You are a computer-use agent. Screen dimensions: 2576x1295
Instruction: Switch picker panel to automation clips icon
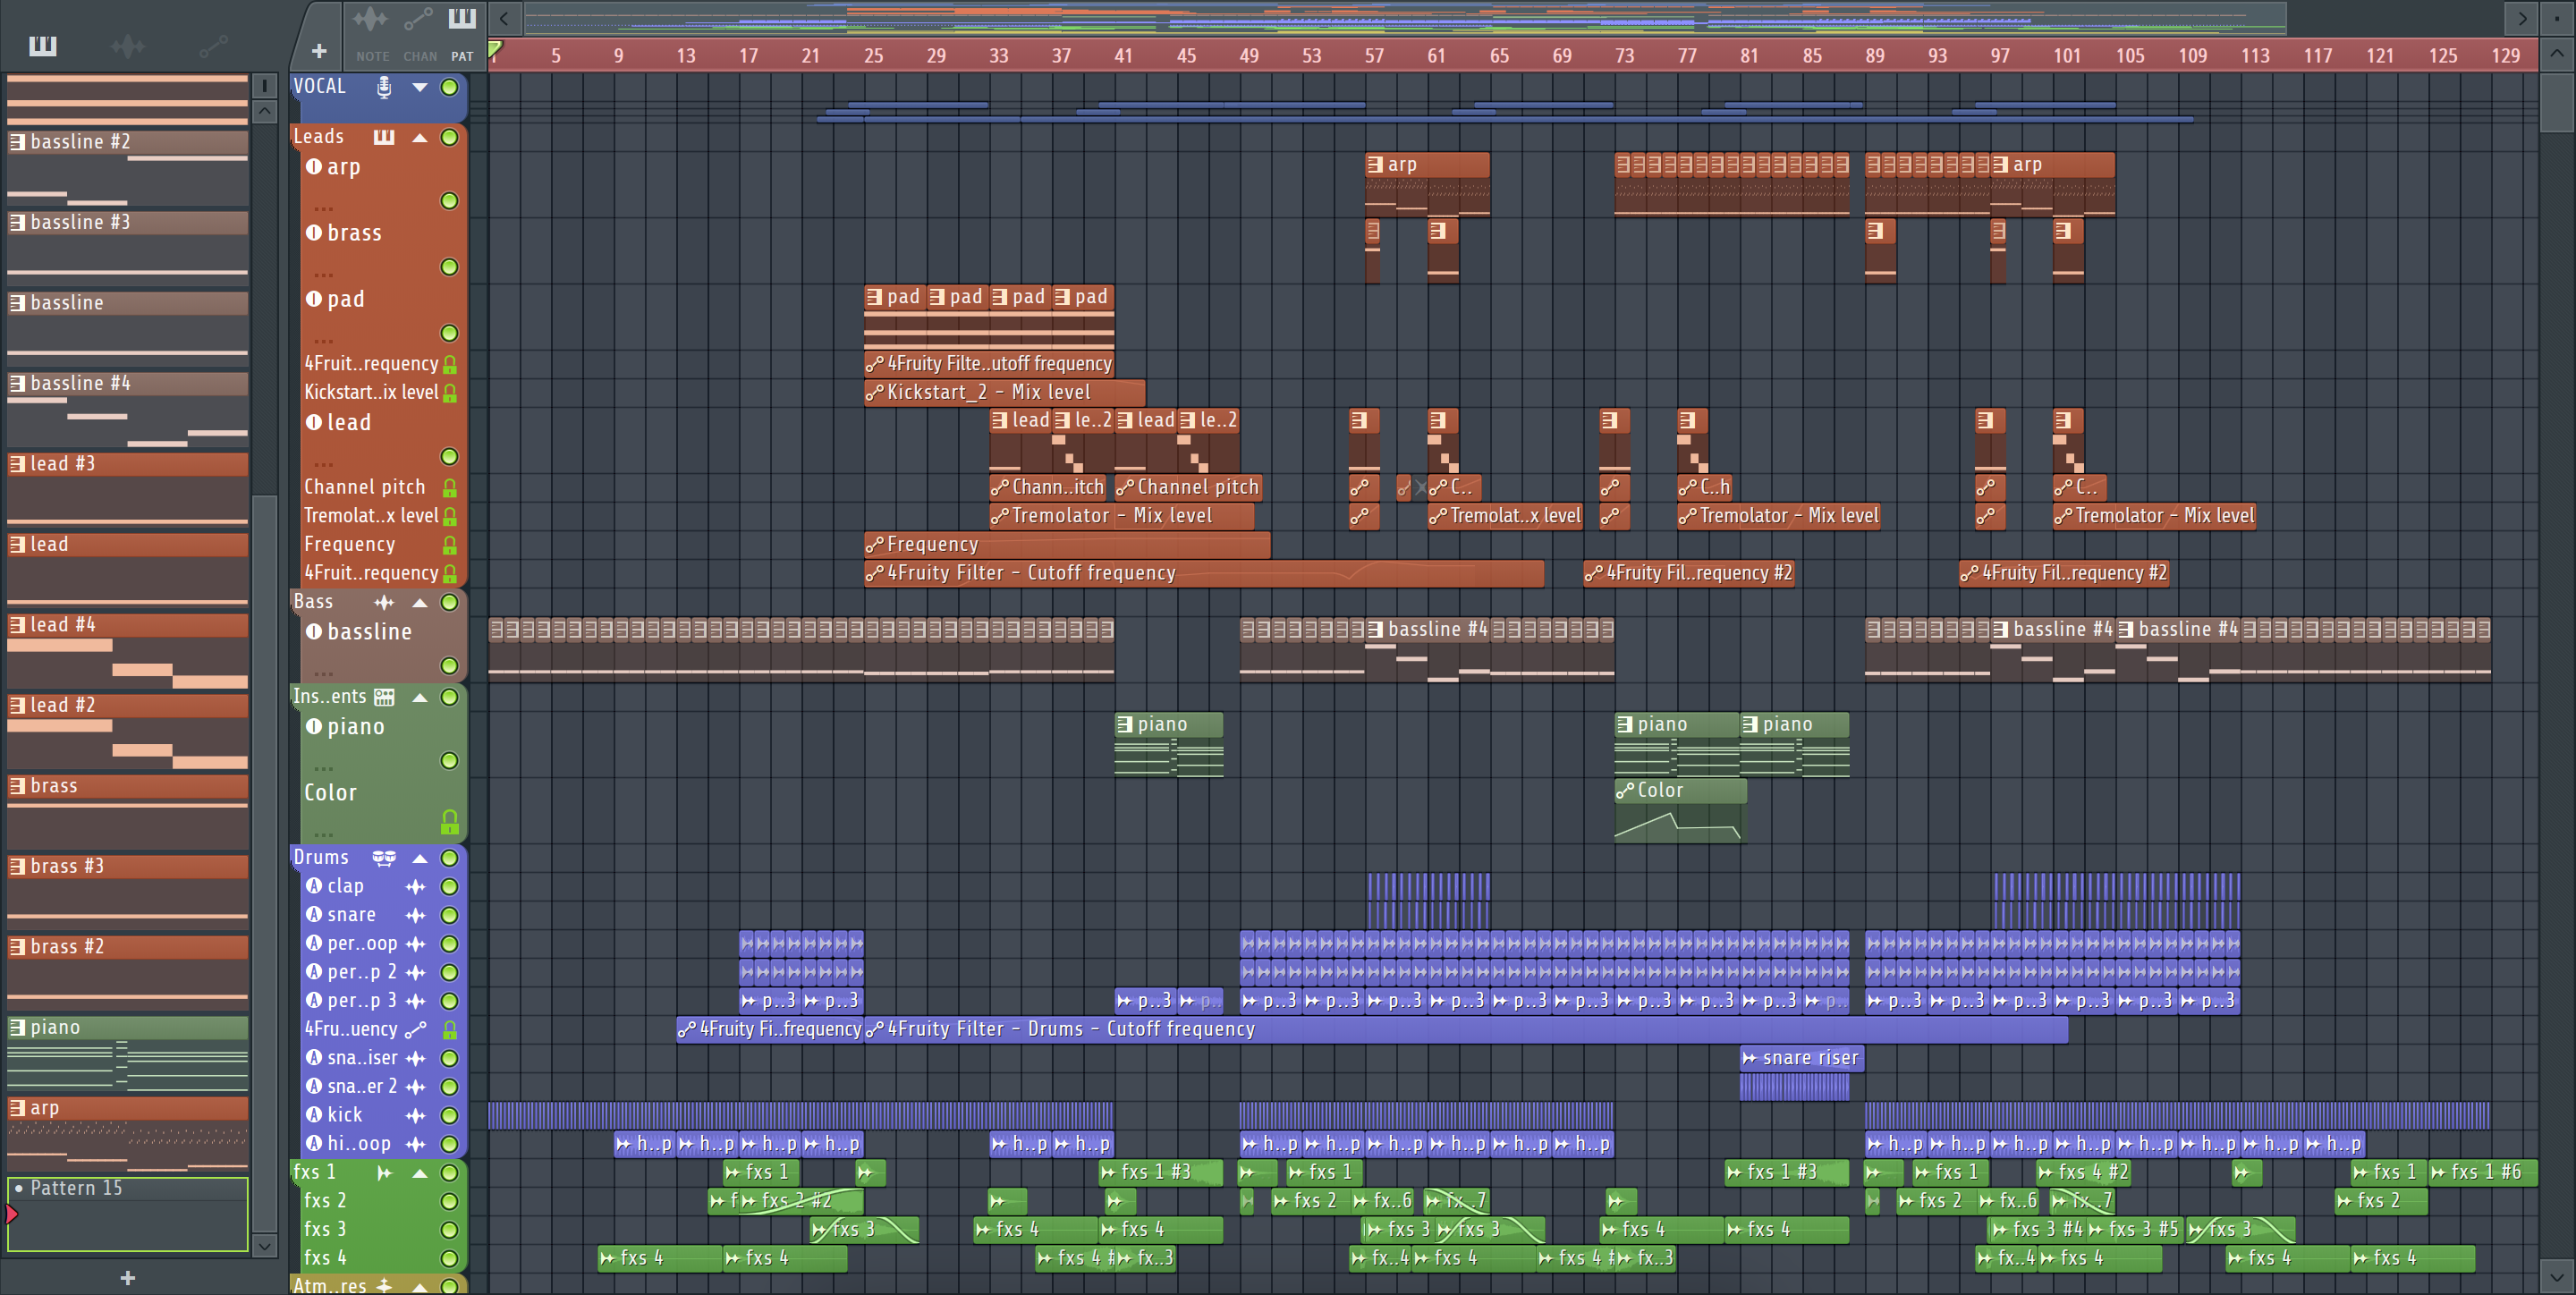click(x=213, y=45)
